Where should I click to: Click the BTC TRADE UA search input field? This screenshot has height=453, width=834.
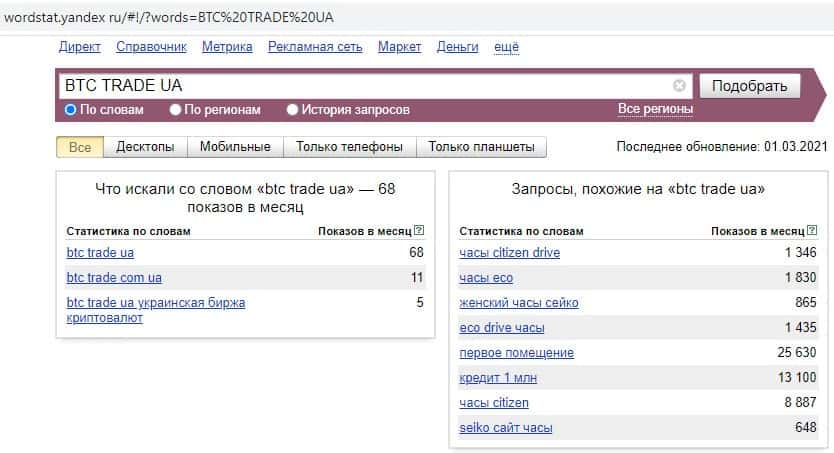point(360,86)
